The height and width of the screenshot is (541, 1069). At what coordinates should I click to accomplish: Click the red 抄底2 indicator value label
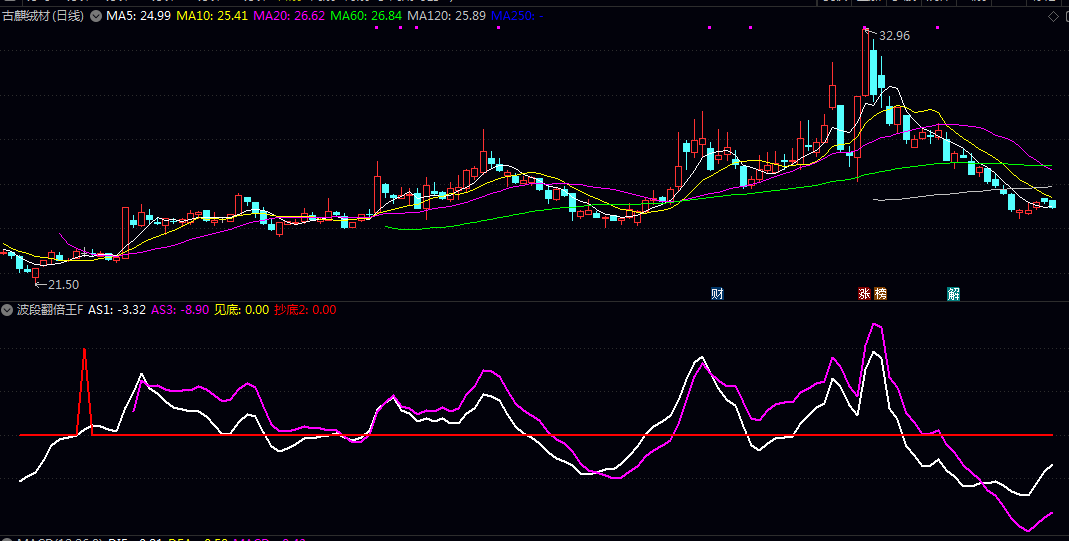click(x=305, y=310)
